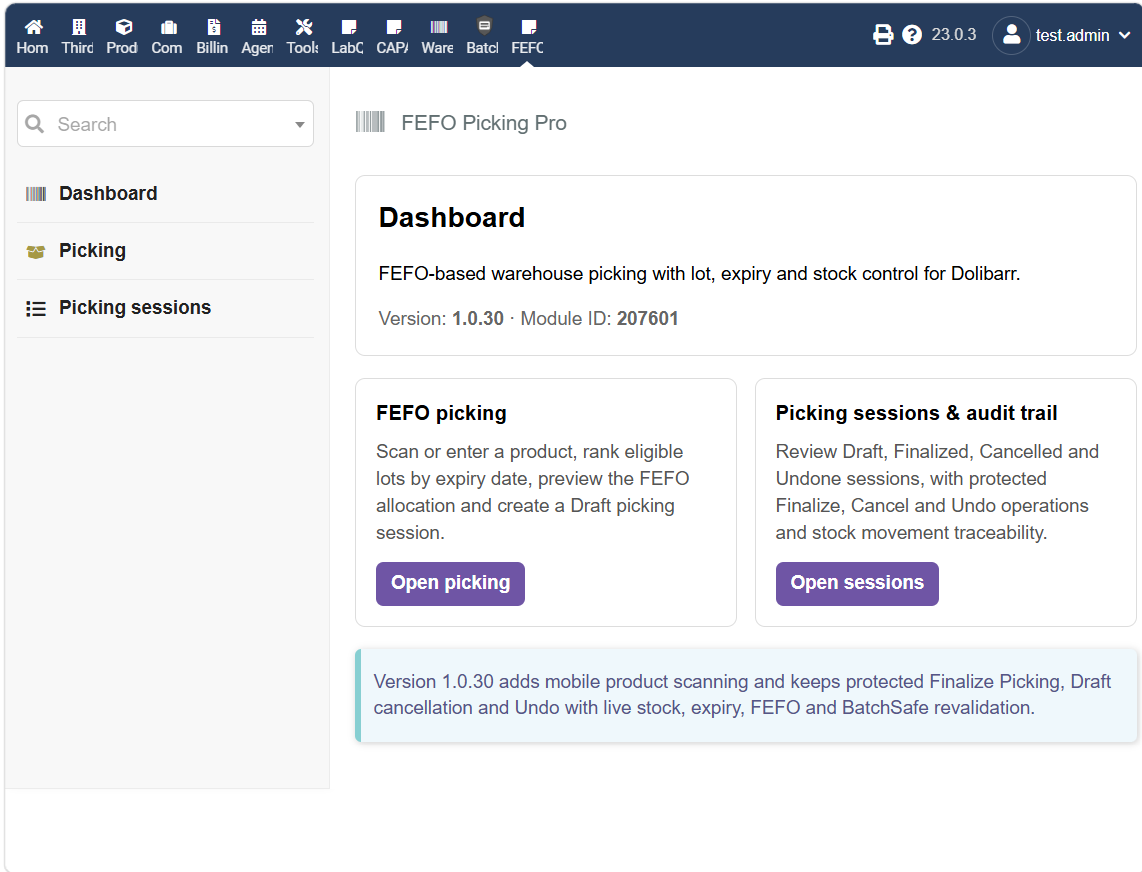Click the Version 1.0.30 info notice
The height and width of the screenshot is (872, 1142).
(x=746, y=695)
